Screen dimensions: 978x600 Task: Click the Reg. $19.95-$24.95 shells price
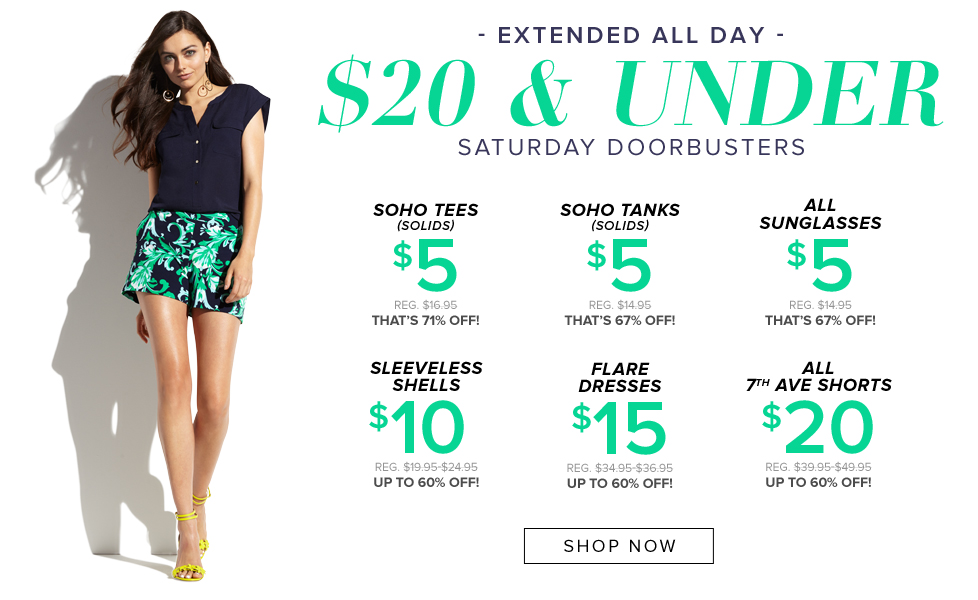coord(426,467)
